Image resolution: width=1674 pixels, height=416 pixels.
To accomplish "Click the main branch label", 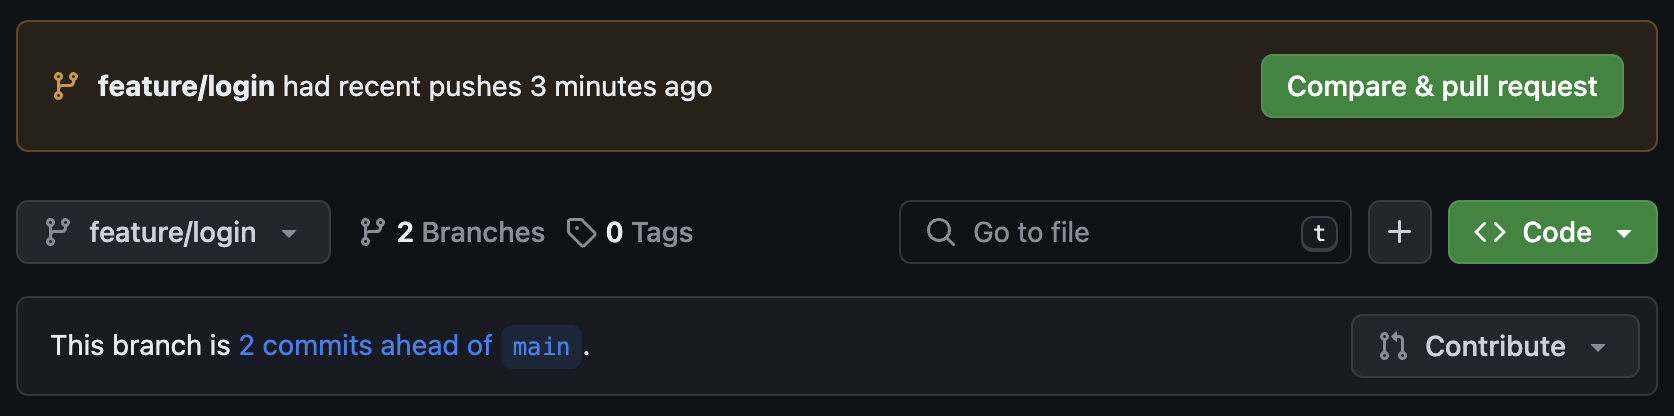I will click(541, 347).
